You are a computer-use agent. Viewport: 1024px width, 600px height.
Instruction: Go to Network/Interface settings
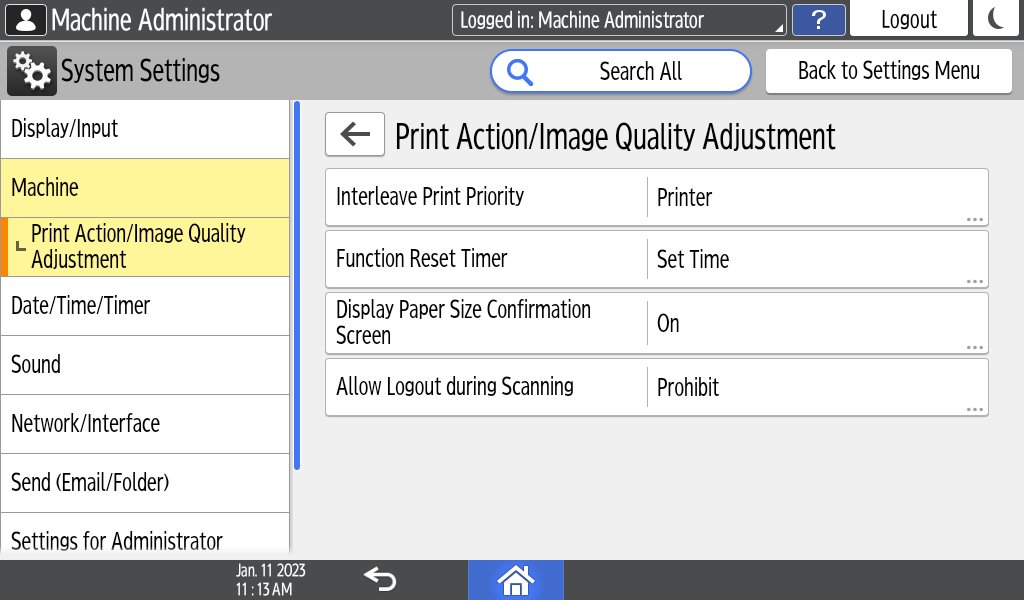145,424
